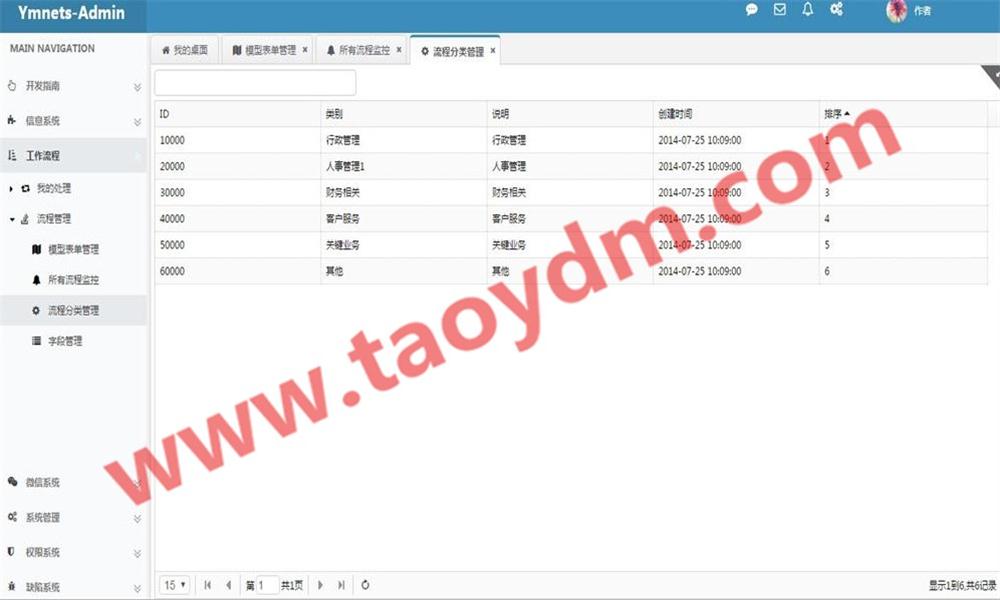Screen dimensions: 1000x600
Task: Sort by the 类别 column header
Action: coord(404,113)
